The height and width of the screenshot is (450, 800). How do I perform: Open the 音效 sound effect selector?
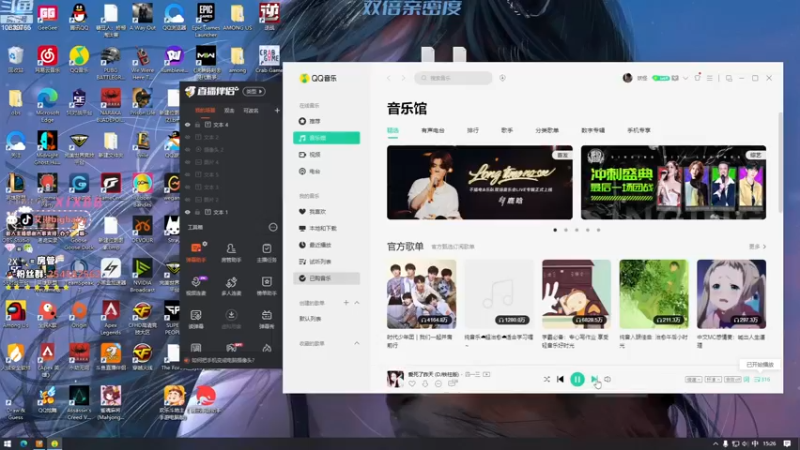pyautogui.click(x=733, y=380)
